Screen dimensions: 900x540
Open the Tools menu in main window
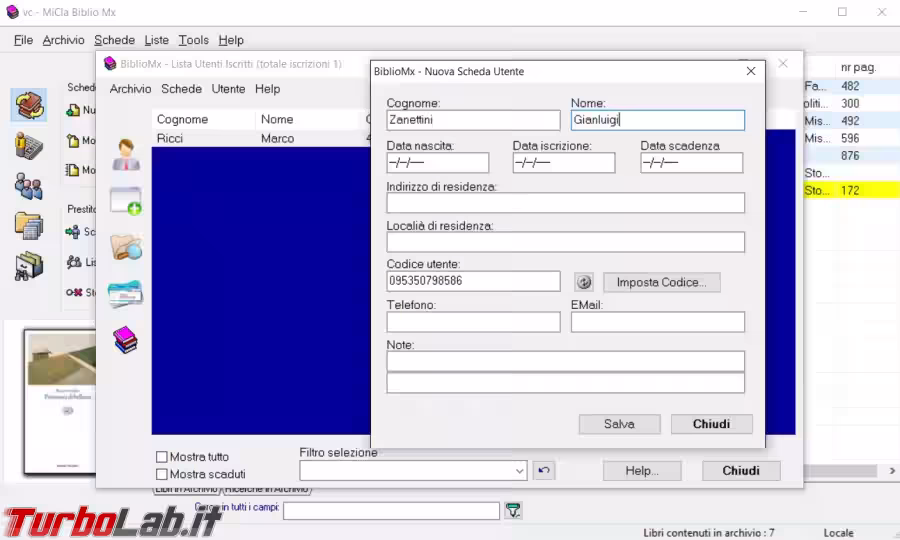(193, 40)
